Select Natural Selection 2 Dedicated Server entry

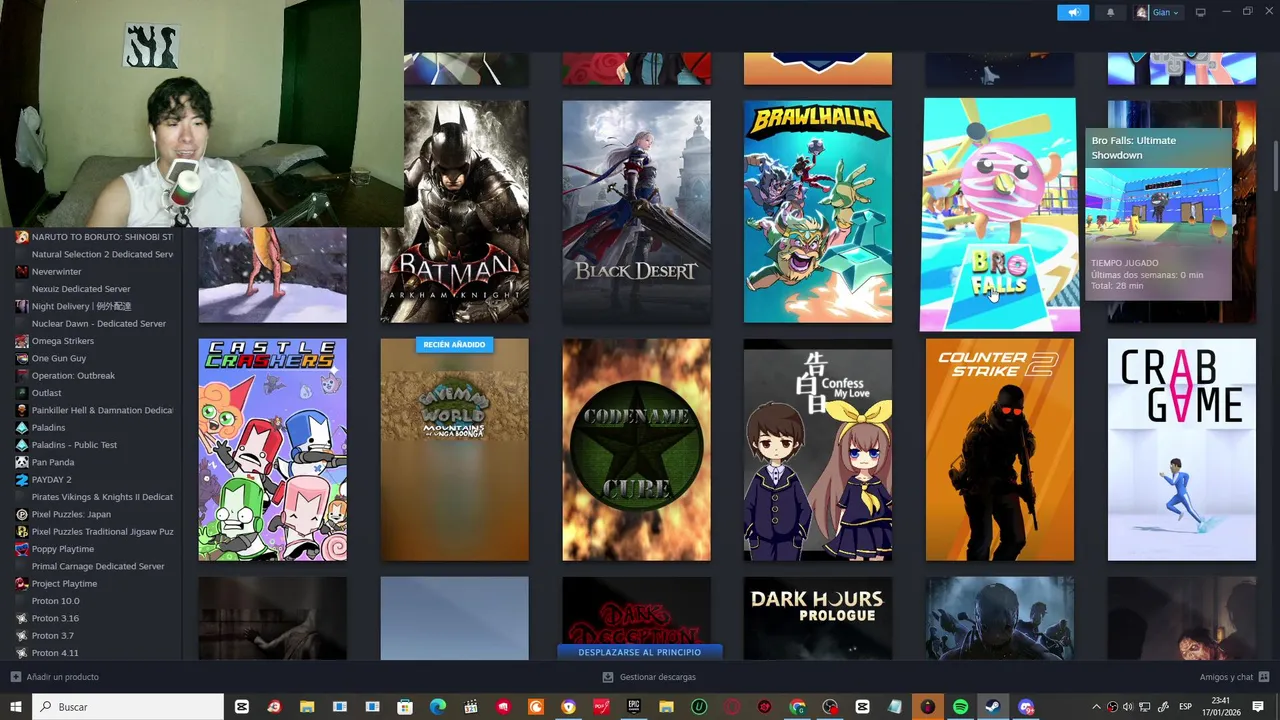(102, 255)
